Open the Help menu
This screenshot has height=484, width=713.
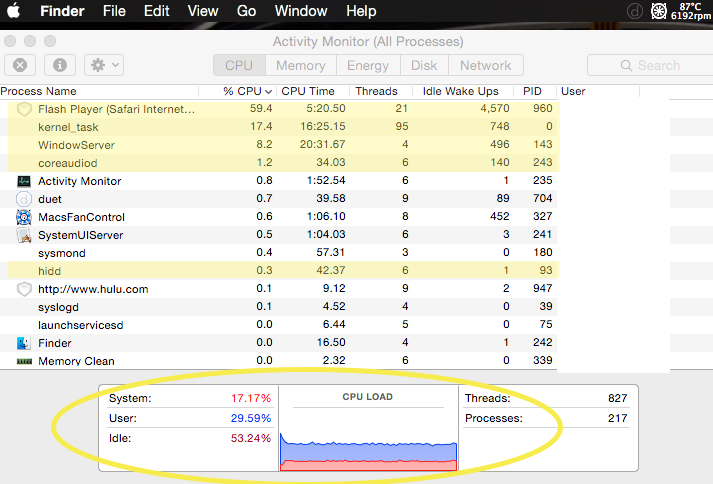[361, 11]
